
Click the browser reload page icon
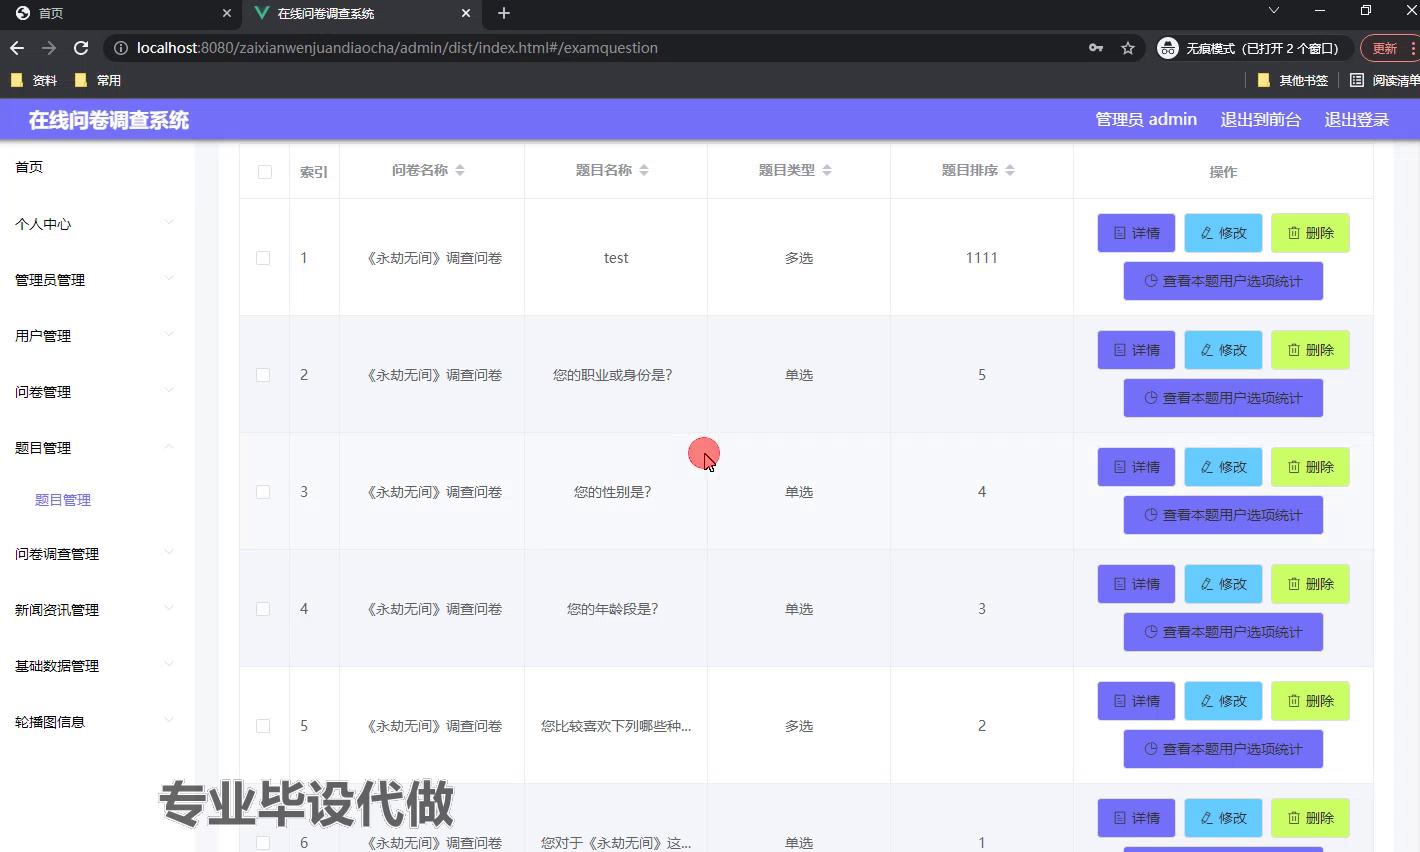click(81, 48)
